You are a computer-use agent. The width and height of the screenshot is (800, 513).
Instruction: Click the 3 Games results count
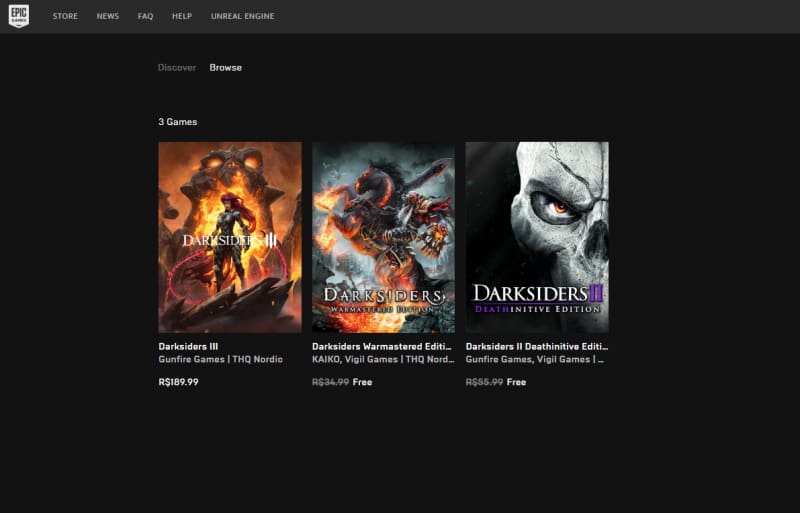(x=178, y=122)
